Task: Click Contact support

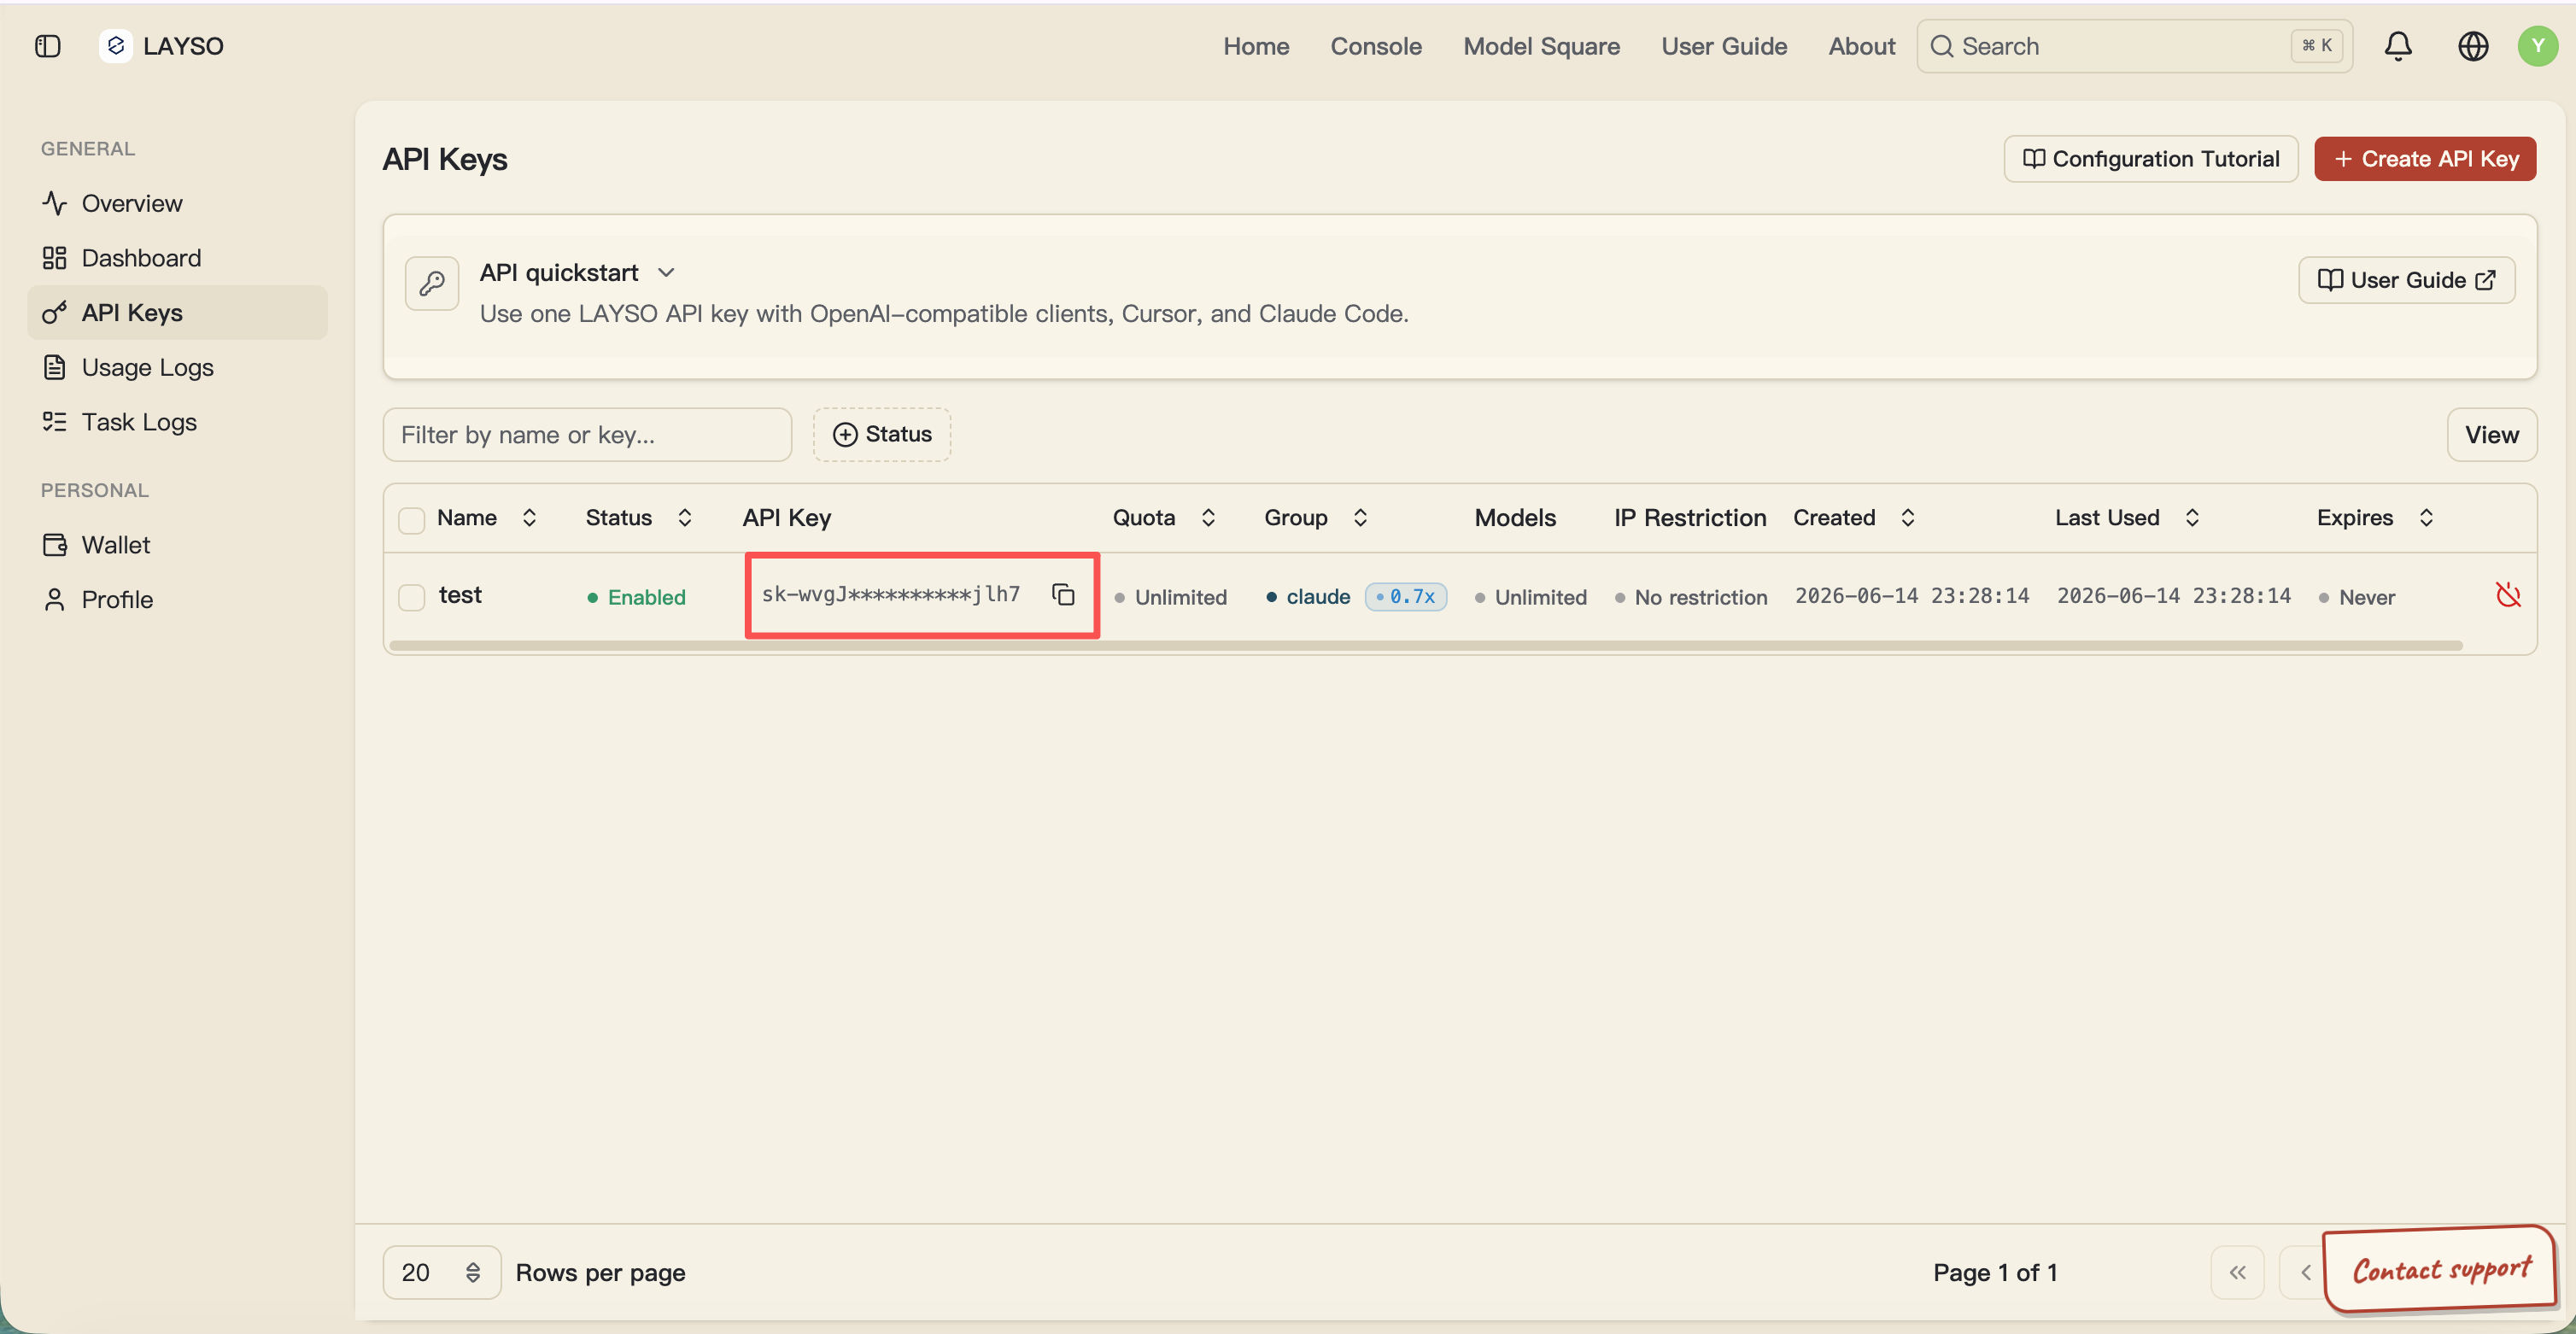Action: pos(2440,1270)
